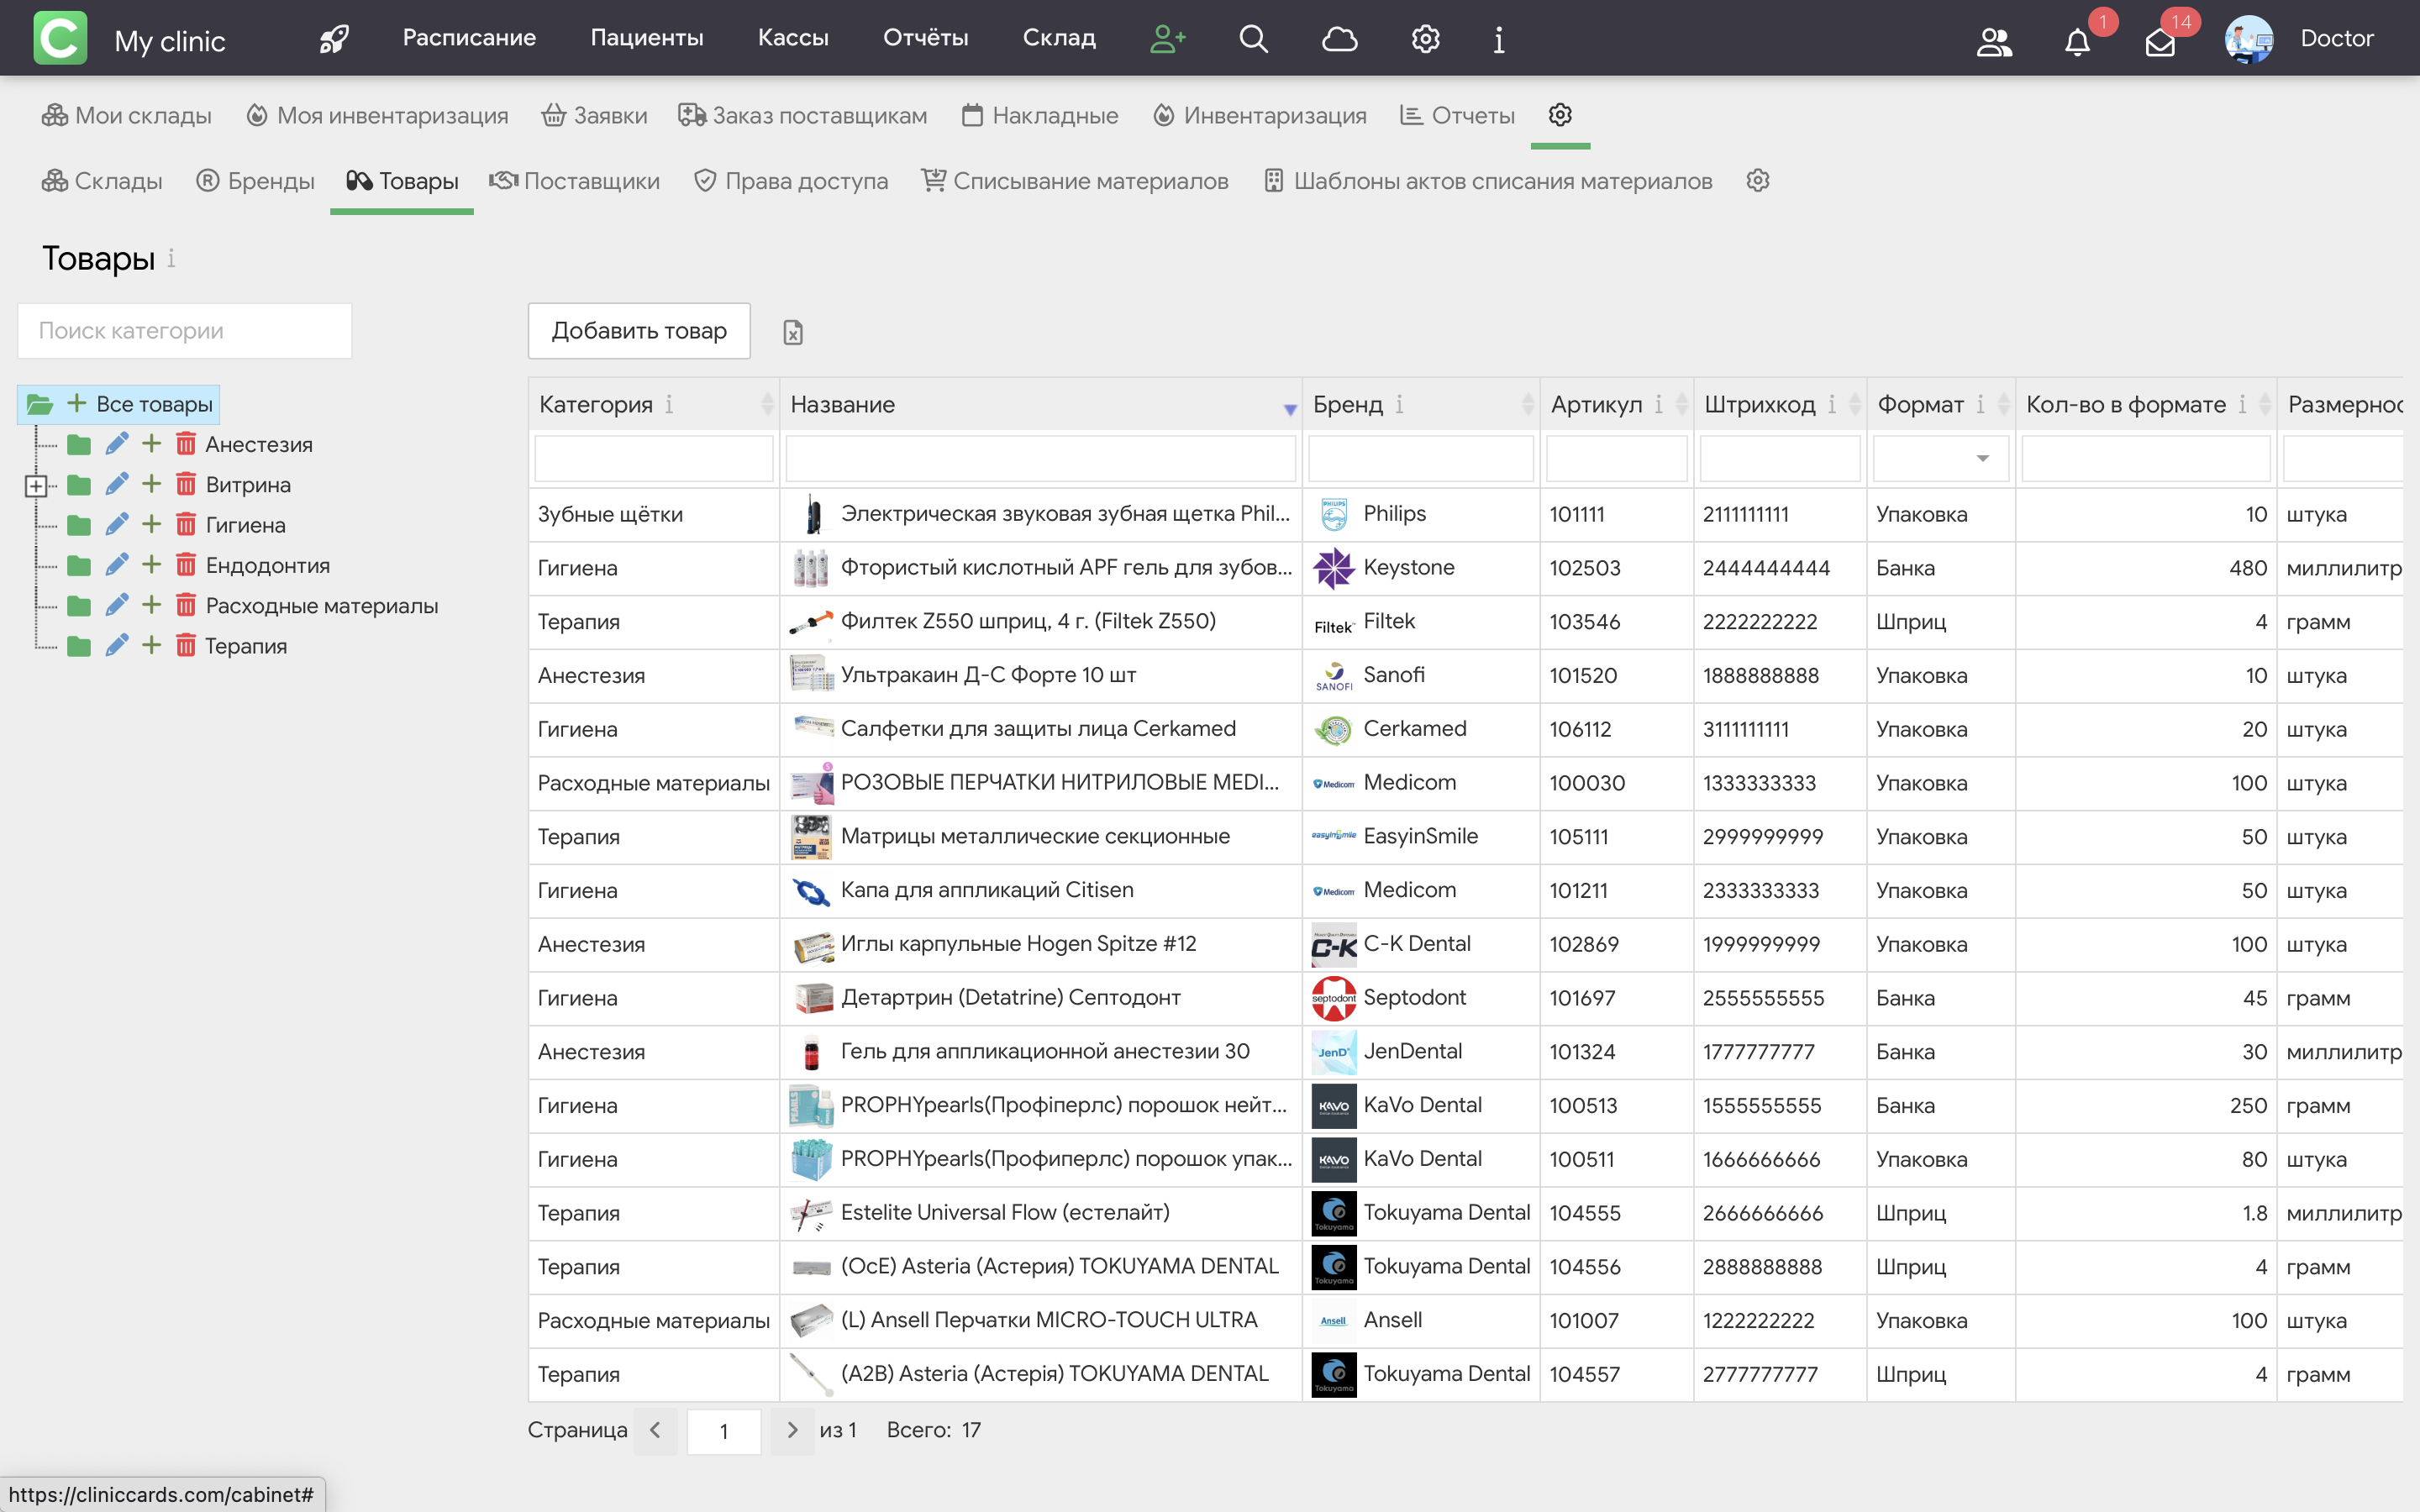2420x1512 pixels.
Task: Select Расходные материалы category in tree
Action: [322, 605]
